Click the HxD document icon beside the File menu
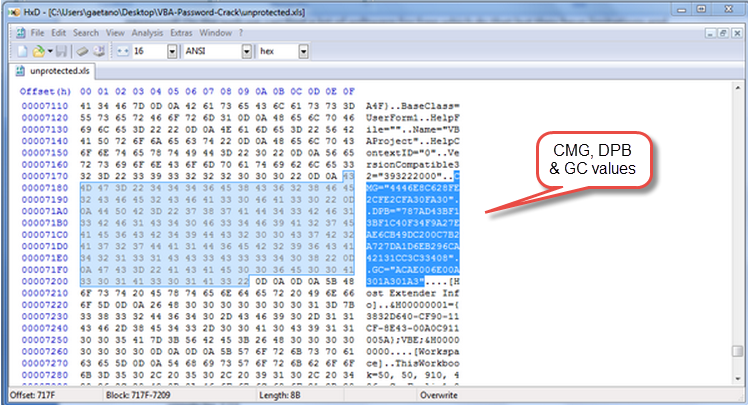 tap(21, 33)
